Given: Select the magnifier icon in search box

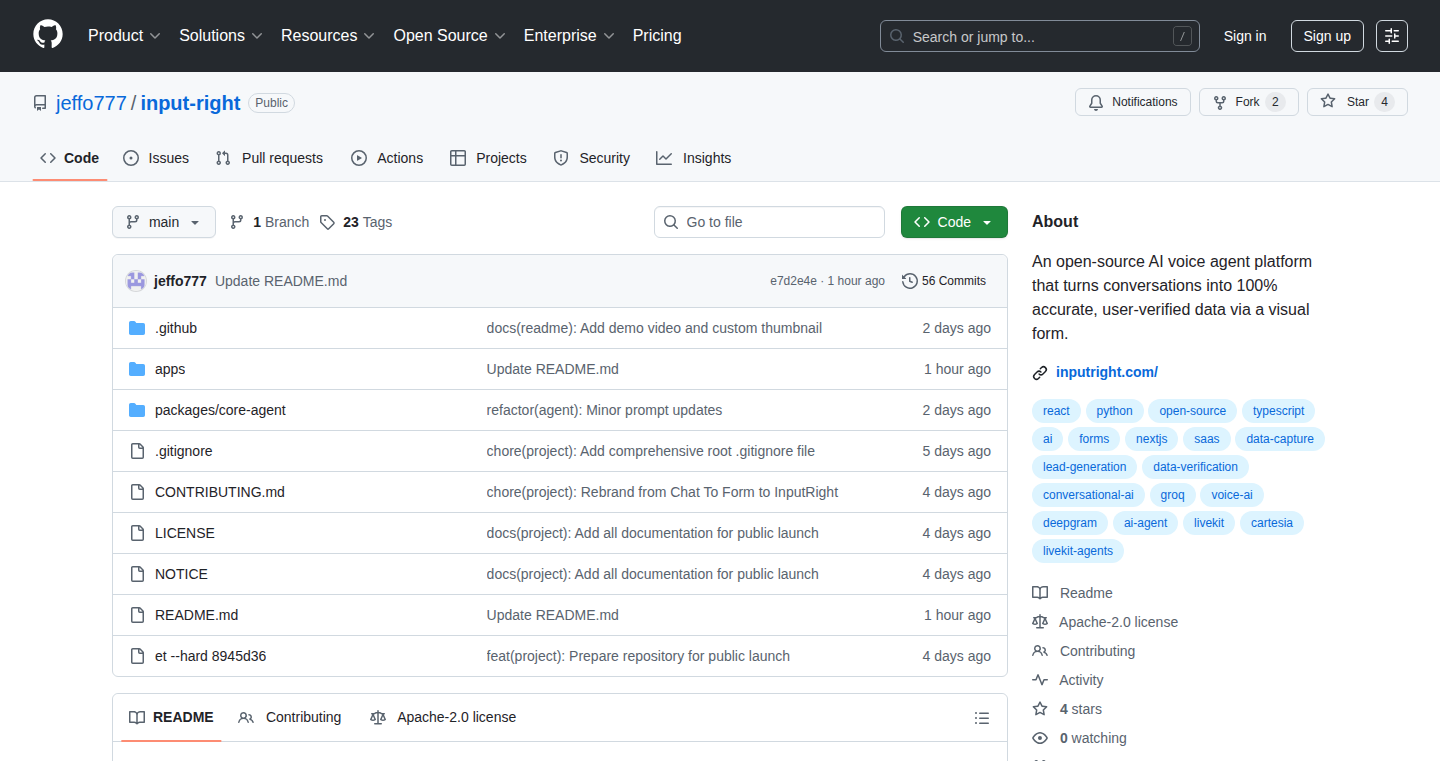Looking at the screenshot, I should (897, 37).
